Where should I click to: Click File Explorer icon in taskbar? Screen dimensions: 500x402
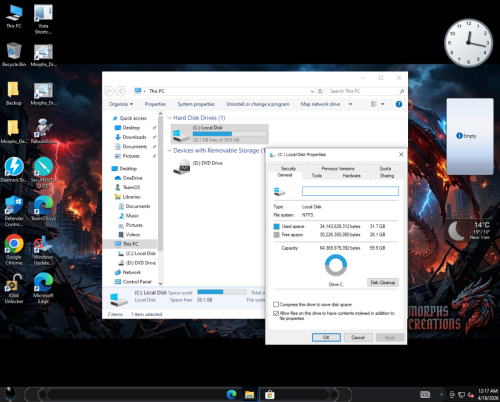pyautogui.click(x=249, y=395)
